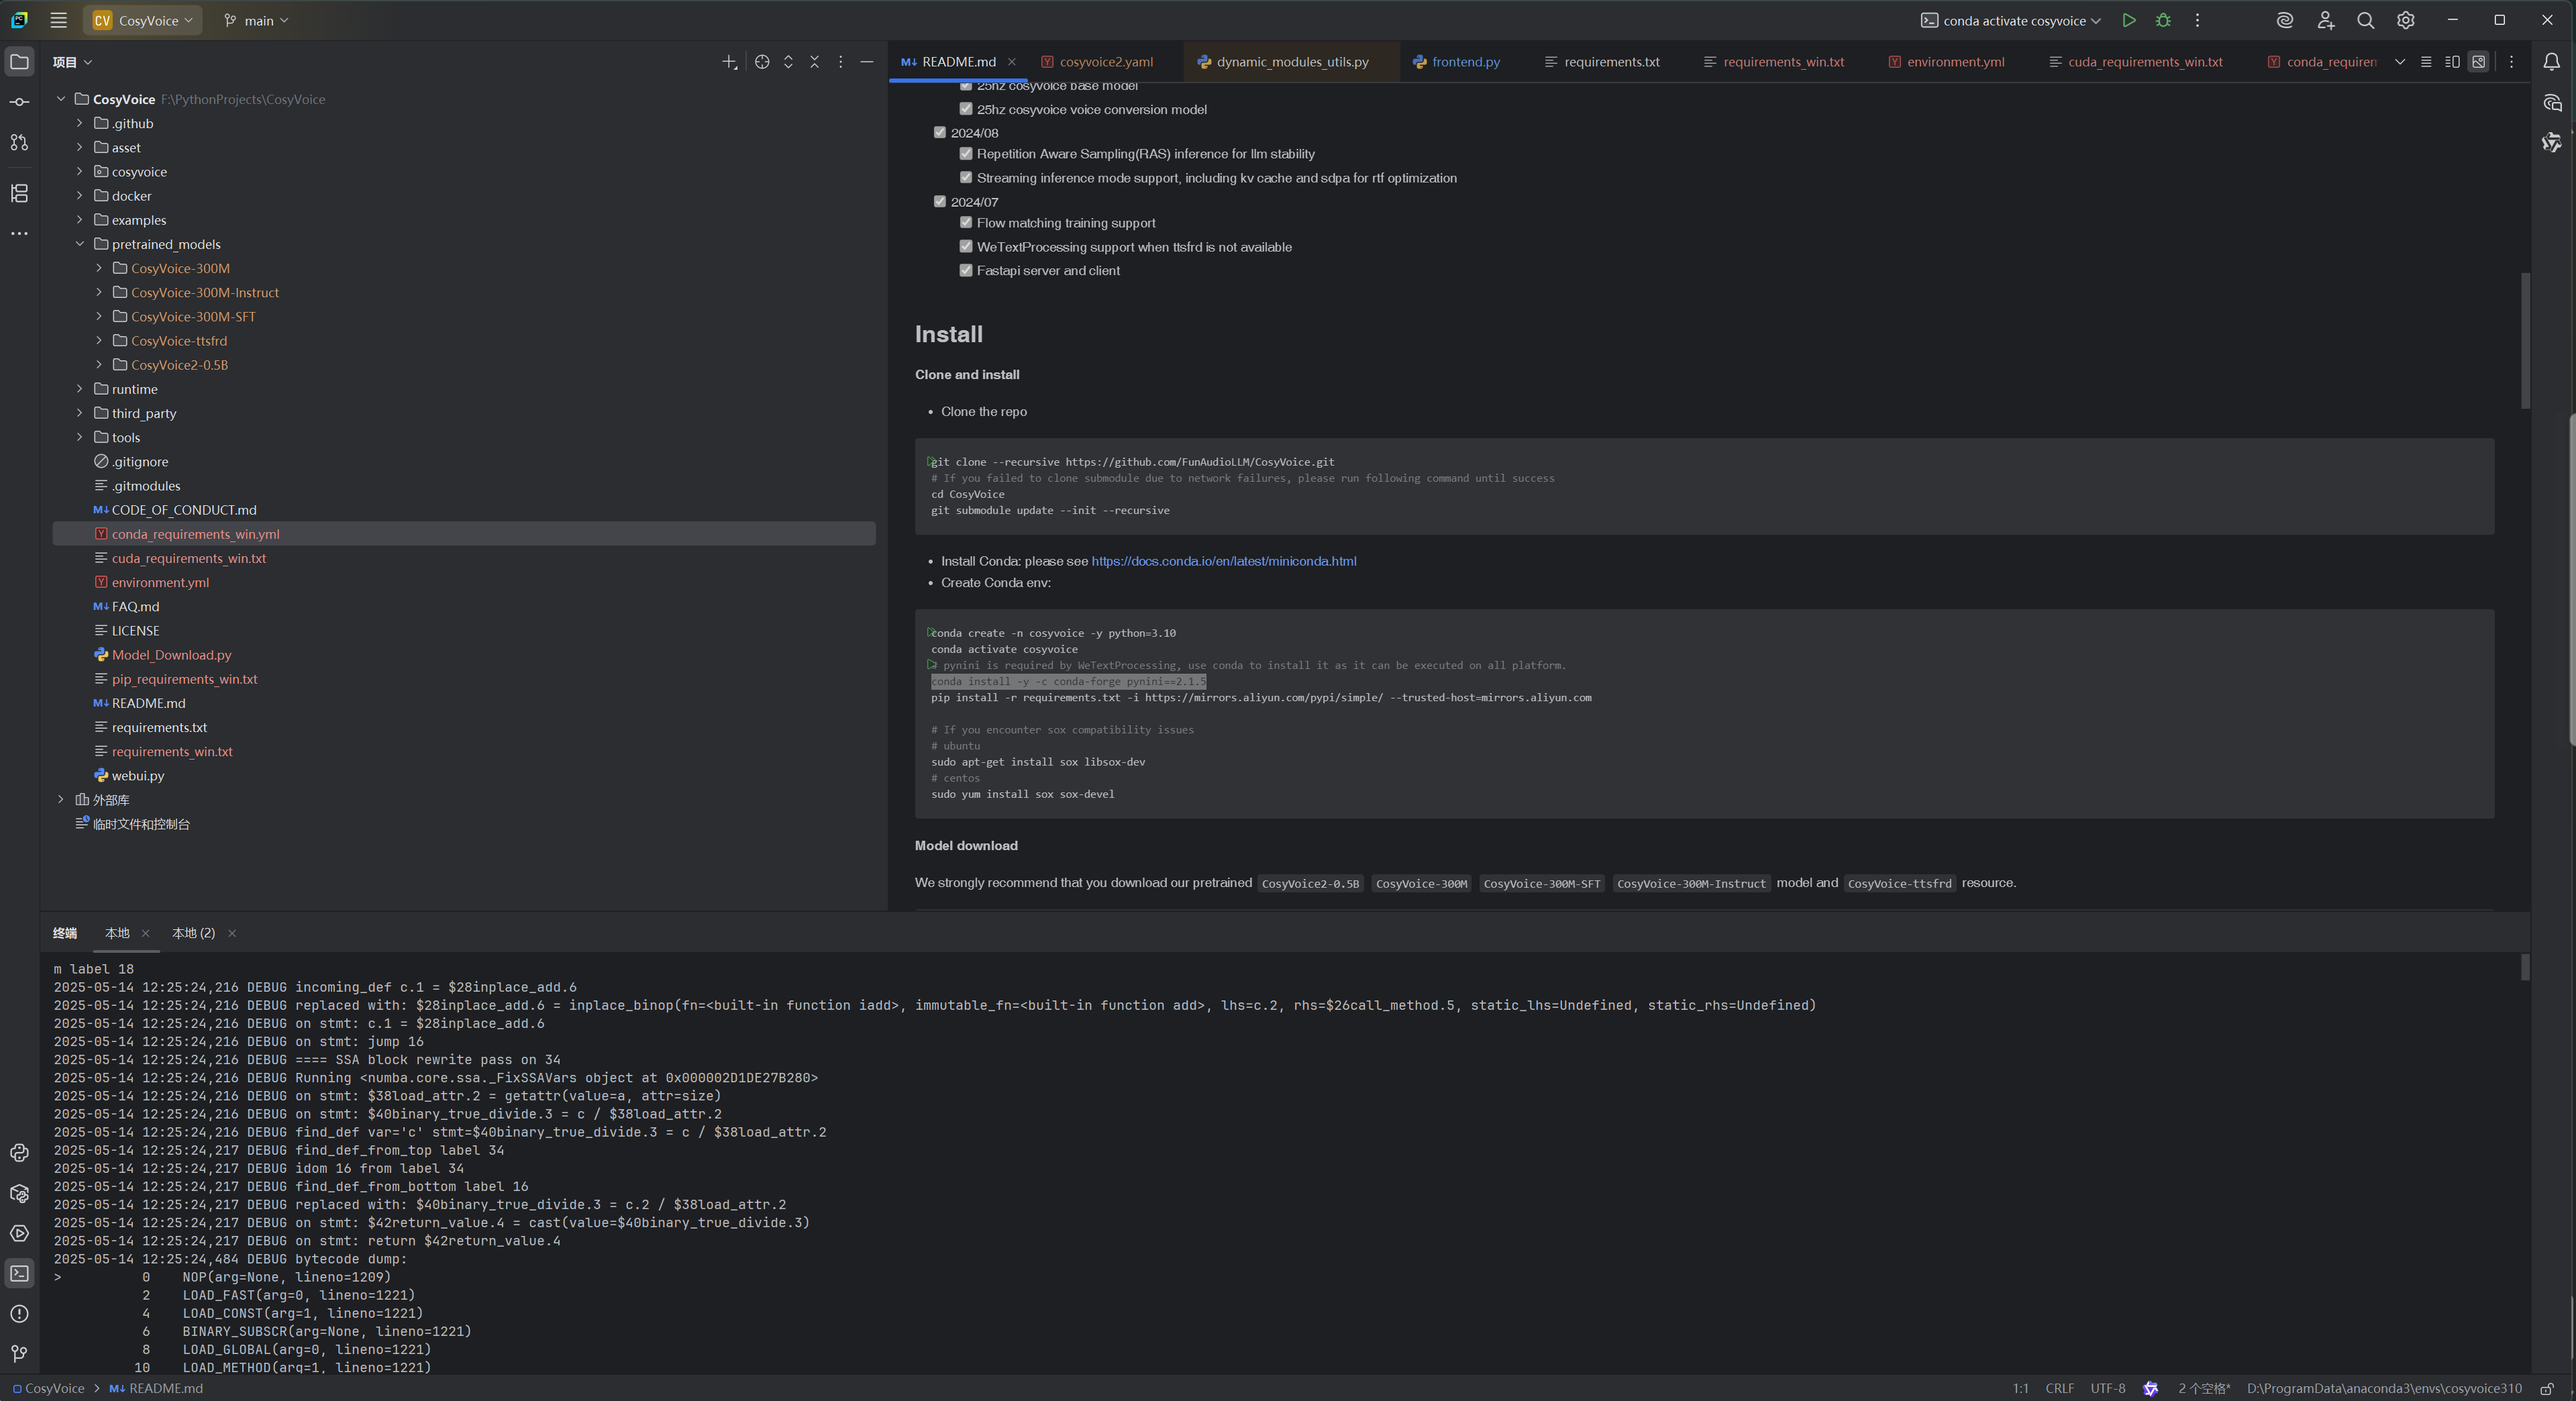
Task: Open the Notifications bell panel
Action: coord(2551,62)
